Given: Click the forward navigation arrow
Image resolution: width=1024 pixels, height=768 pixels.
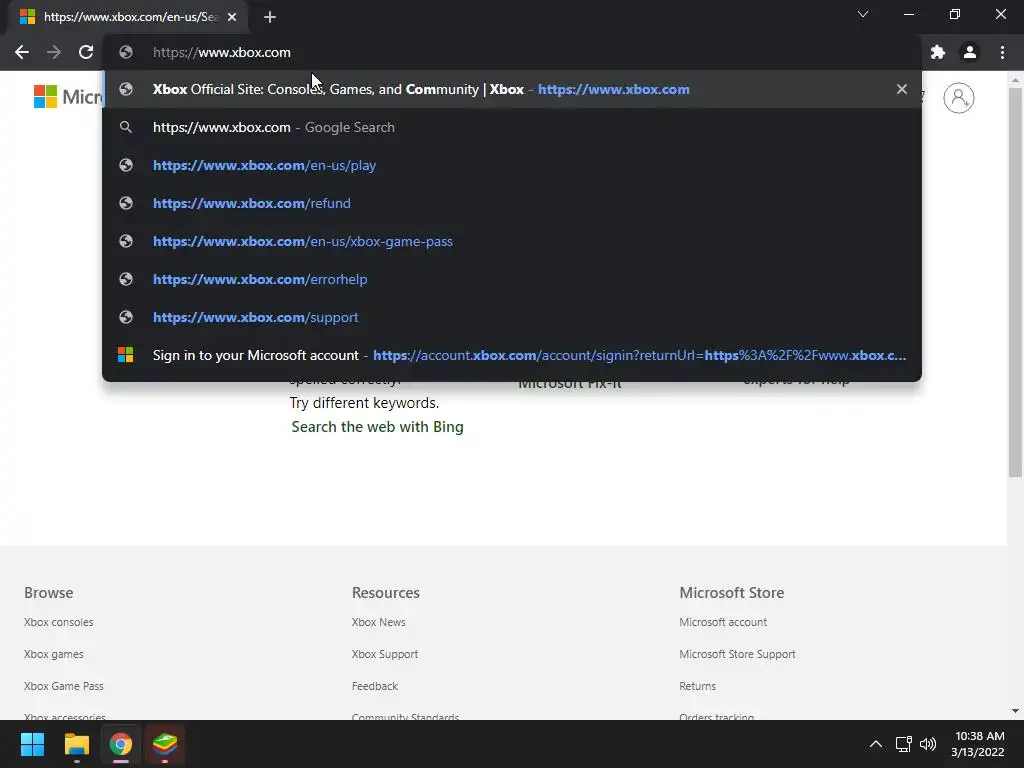Looking at the screenshot, I should click(54, 52).
